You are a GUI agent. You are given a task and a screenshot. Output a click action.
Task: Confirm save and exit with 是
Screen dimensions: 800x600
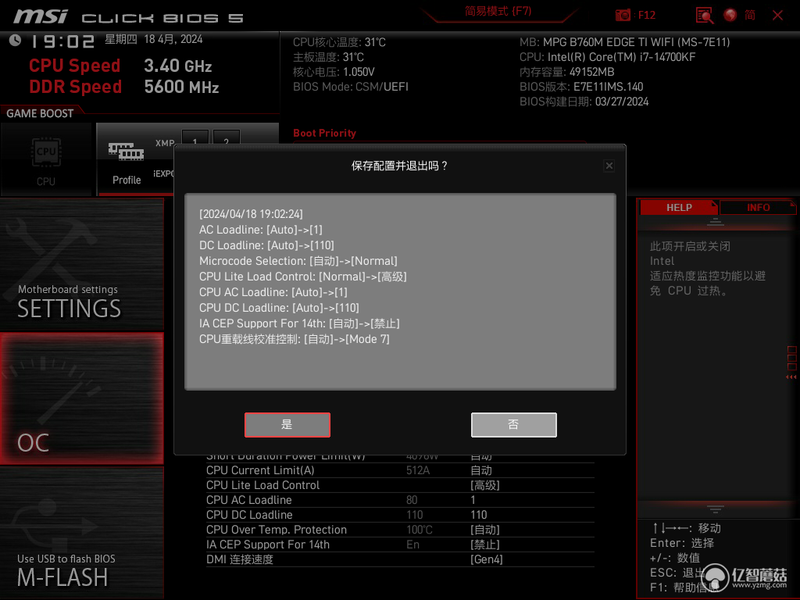(x=287, y=424)
